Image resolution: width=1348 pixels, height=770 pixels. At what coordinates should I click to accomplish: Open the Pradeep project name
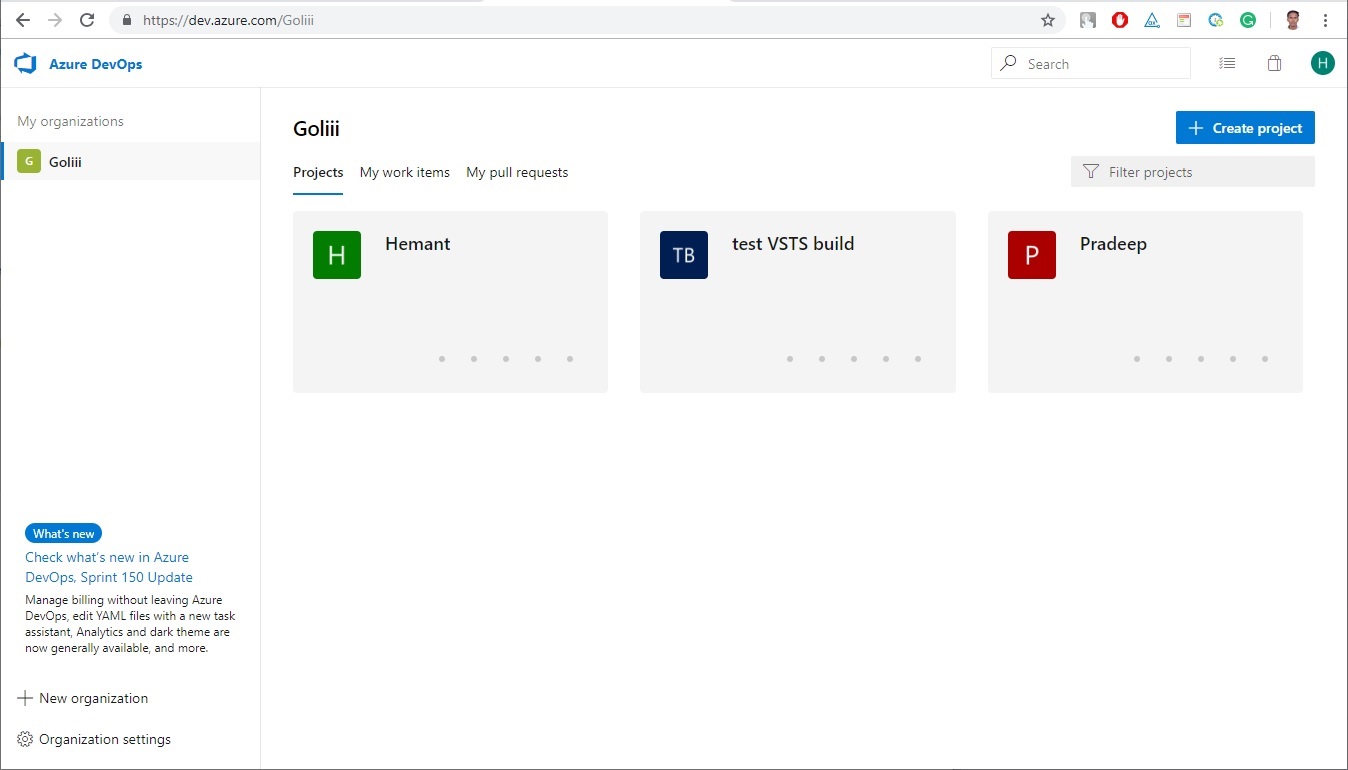[1113, 244]
